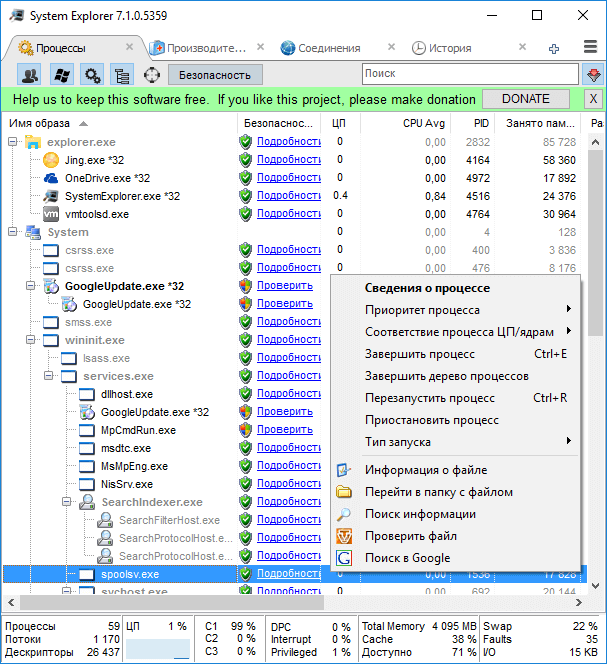Close the Процессы tab

point(130,47)
